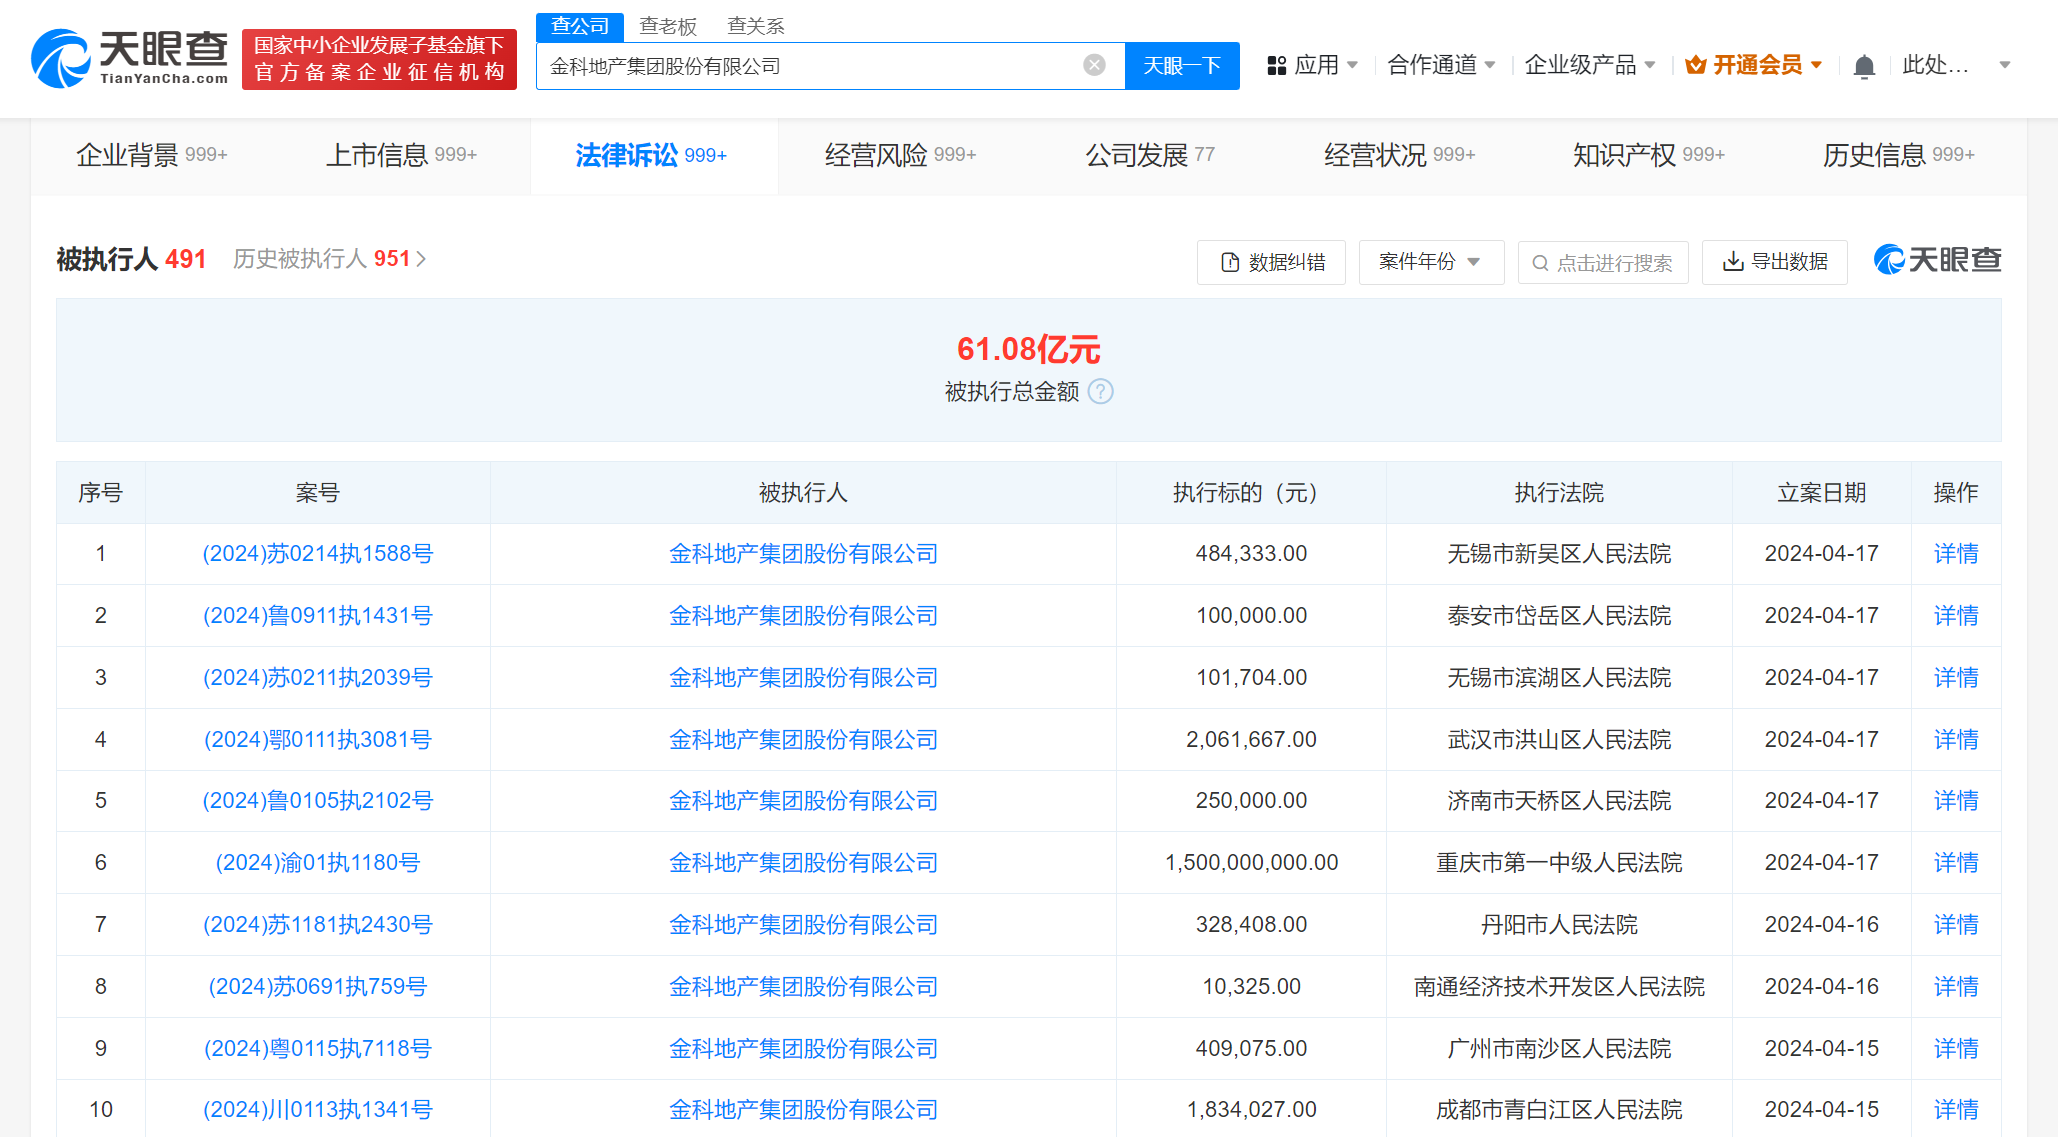Viewport: 2058px width, 1137px height.
Task: Click the 天眼一下 search button
Action: [1182, 65]
